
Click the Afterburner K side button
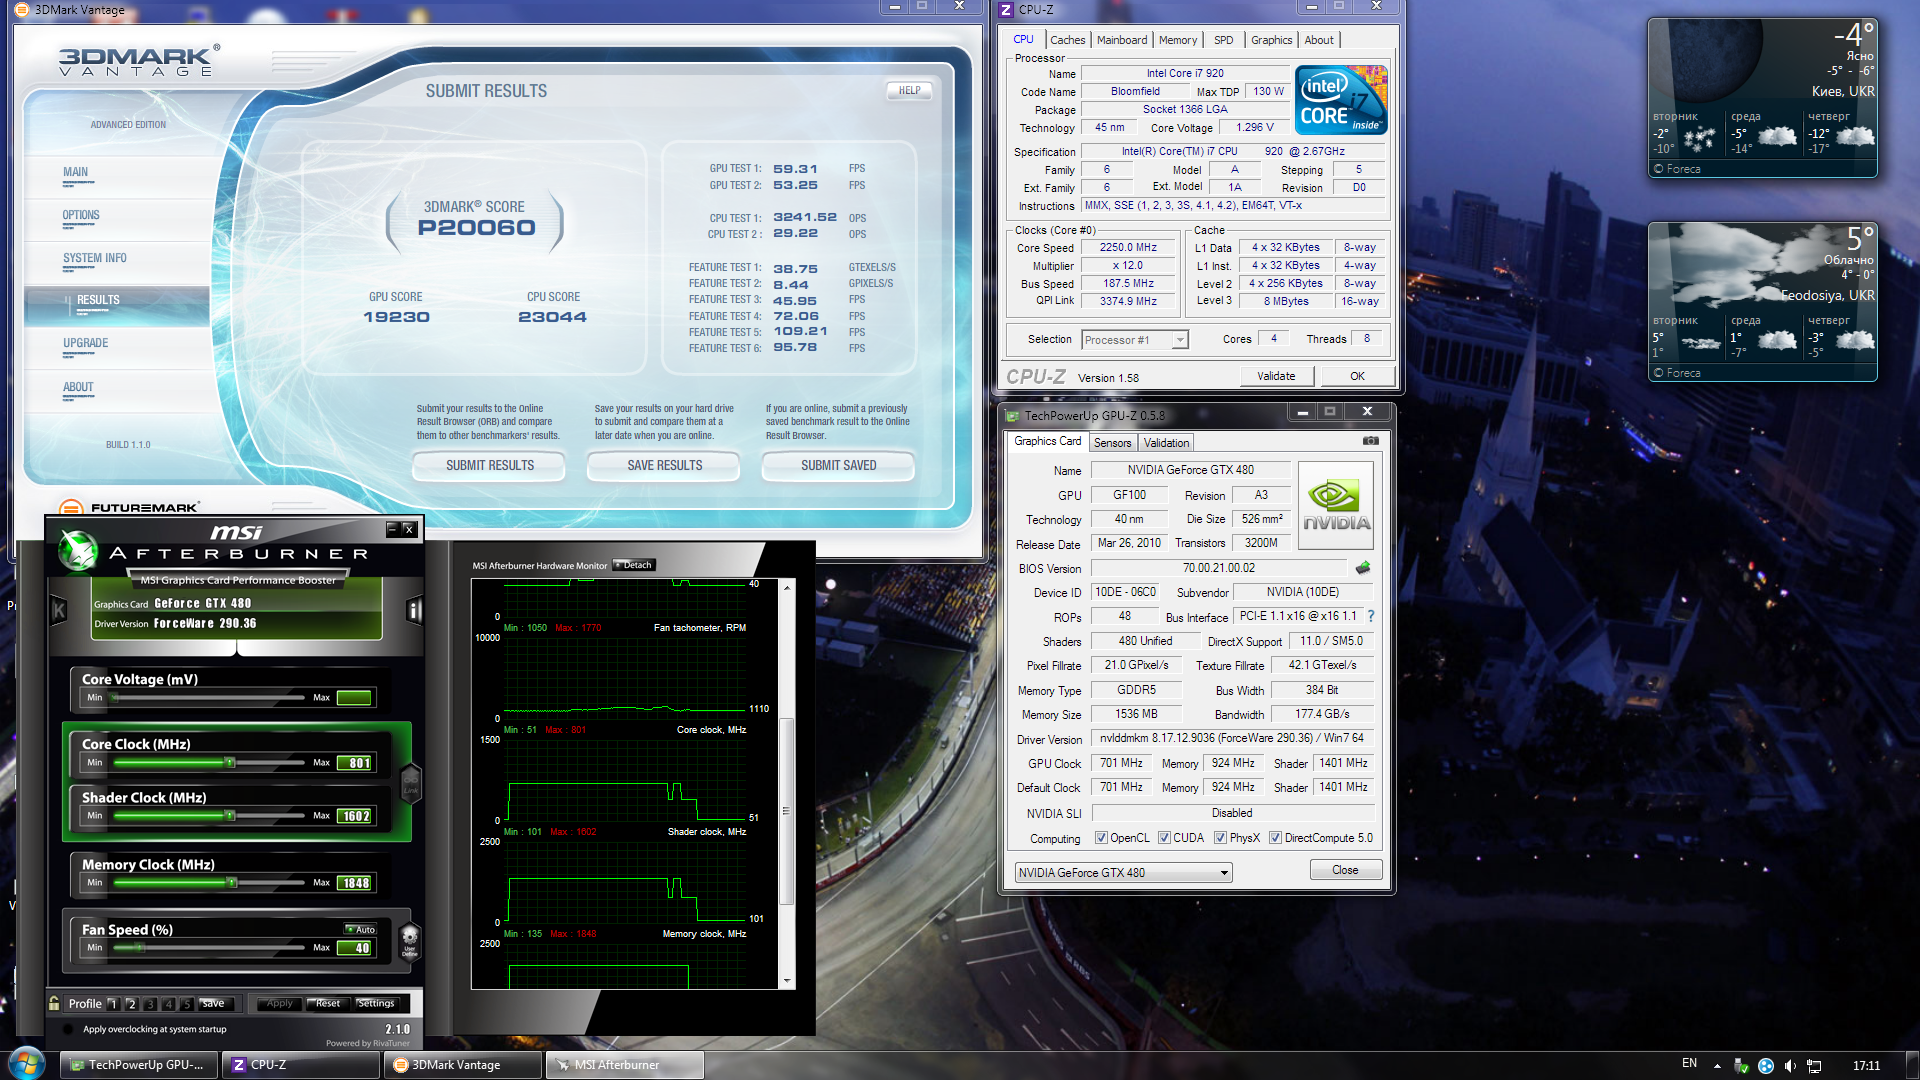pos(59,610)
